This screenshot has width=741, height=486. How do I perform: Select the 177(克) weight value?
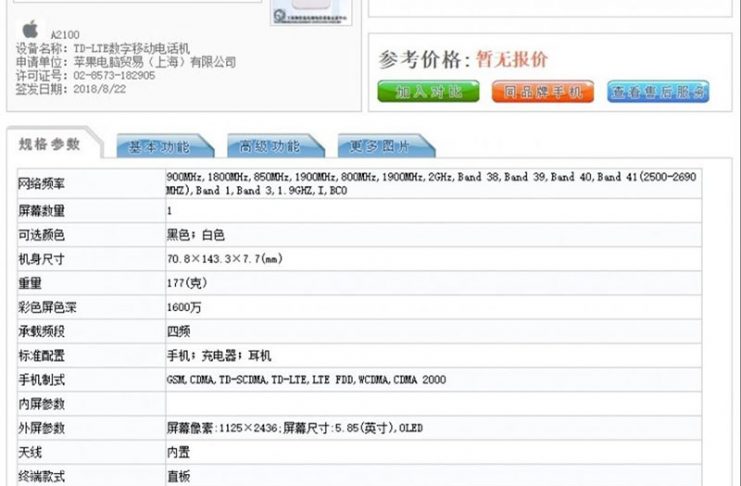(x=187, y=283)
